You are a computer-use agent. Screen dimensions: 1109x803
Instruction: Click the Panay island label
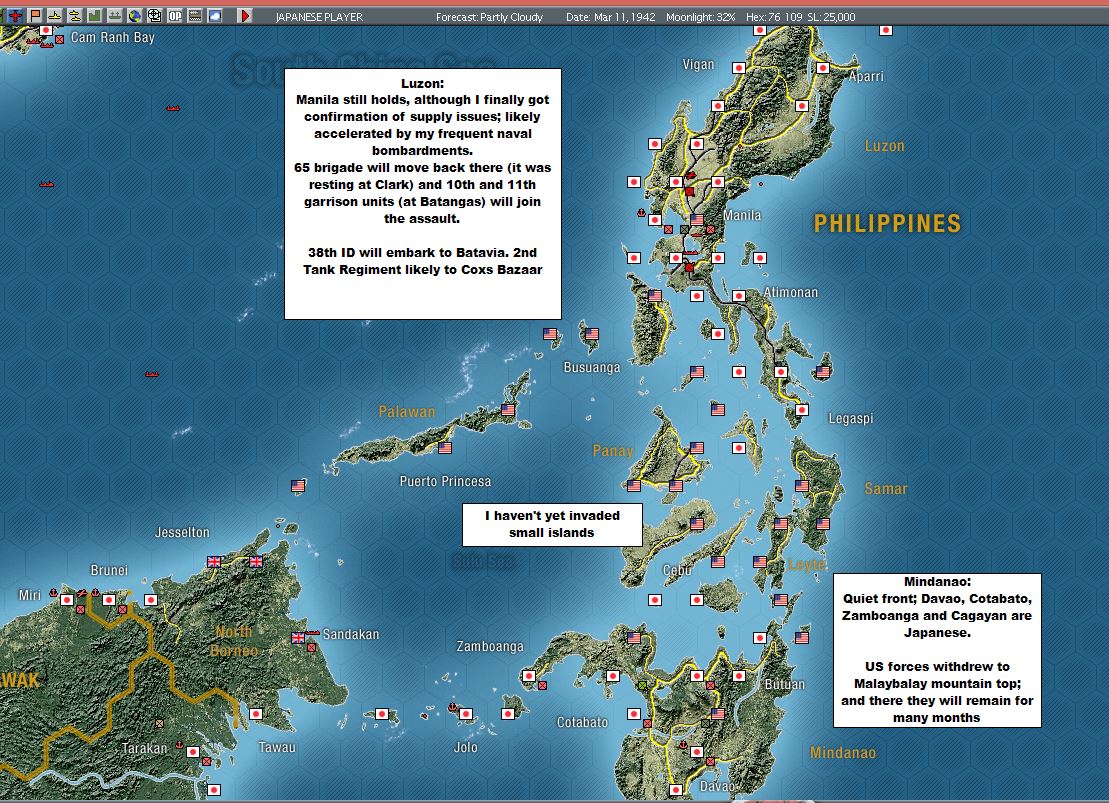612,451
